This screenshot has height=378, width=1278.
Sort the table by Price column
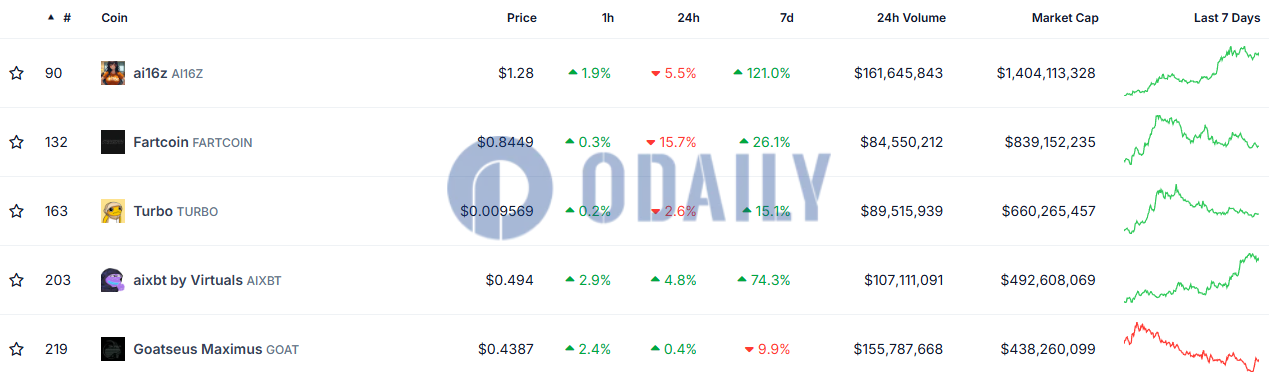[x=521, y=18]
